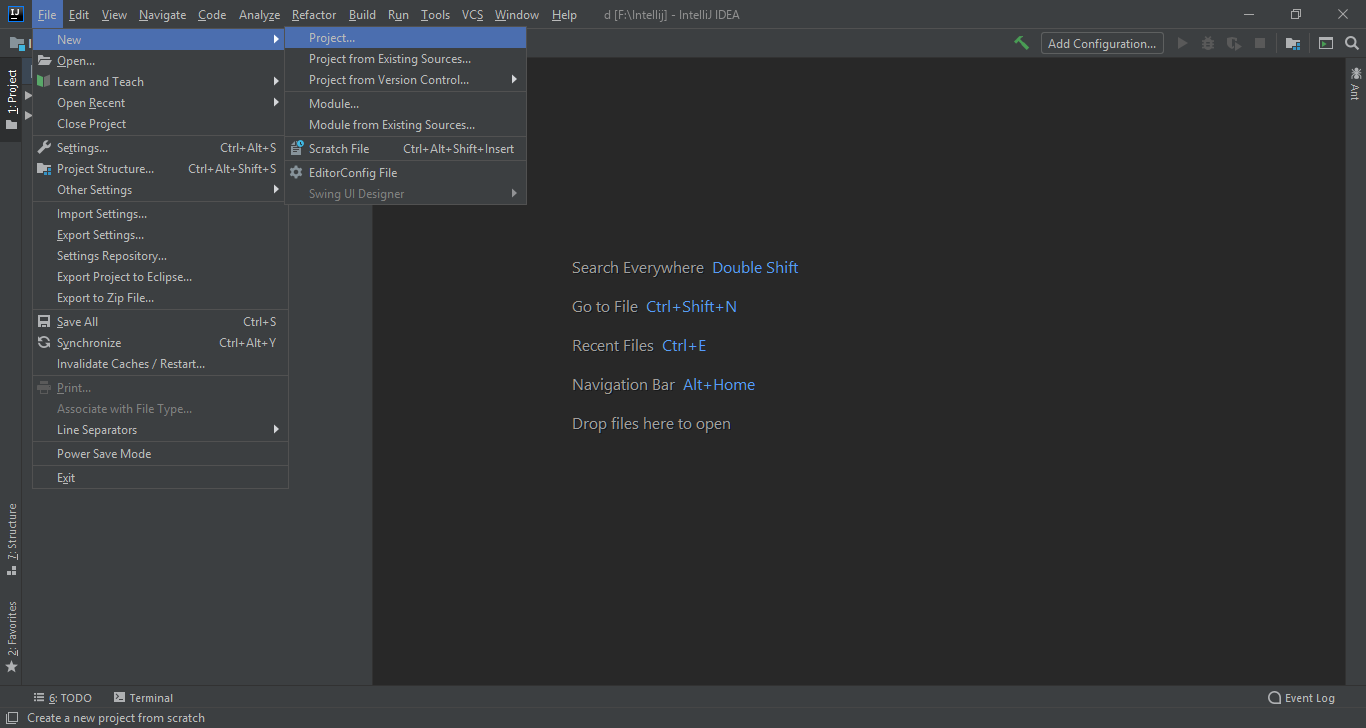Open the Help menu
The image size is (1366, 728).
tap(564, 15)
